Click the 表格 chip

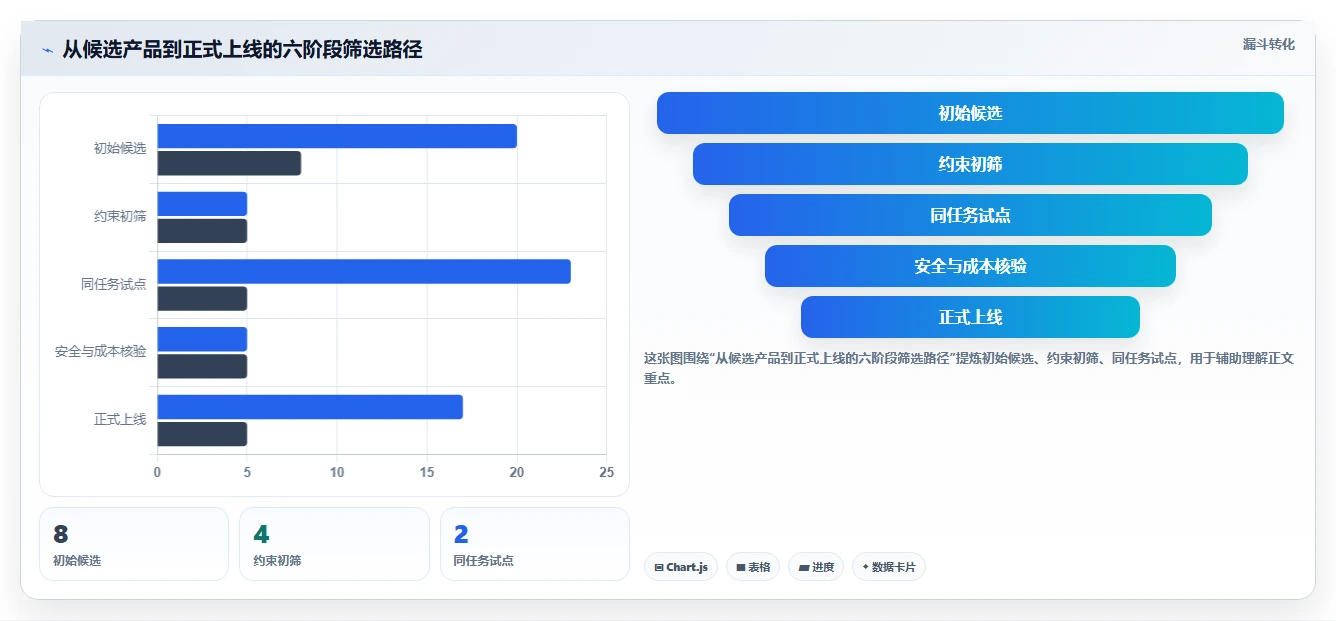(753, 567)
